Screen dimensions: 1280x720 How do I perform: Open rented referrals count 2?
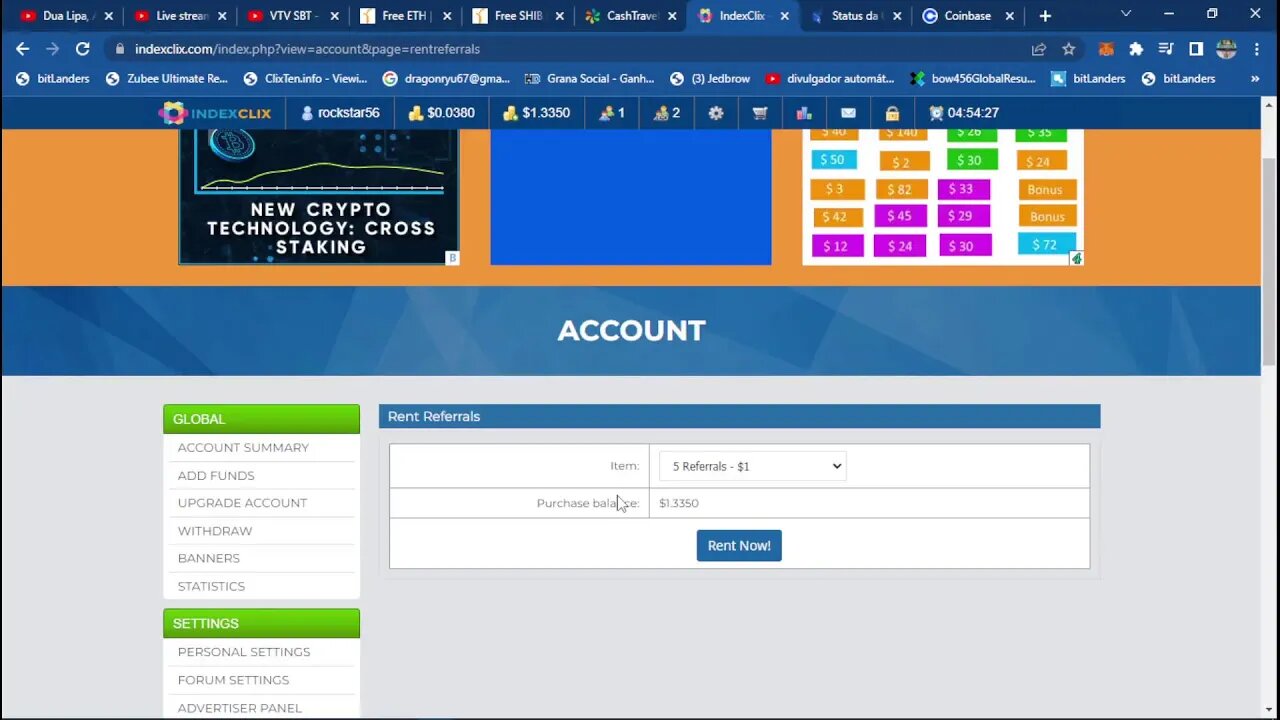point(666,113)
